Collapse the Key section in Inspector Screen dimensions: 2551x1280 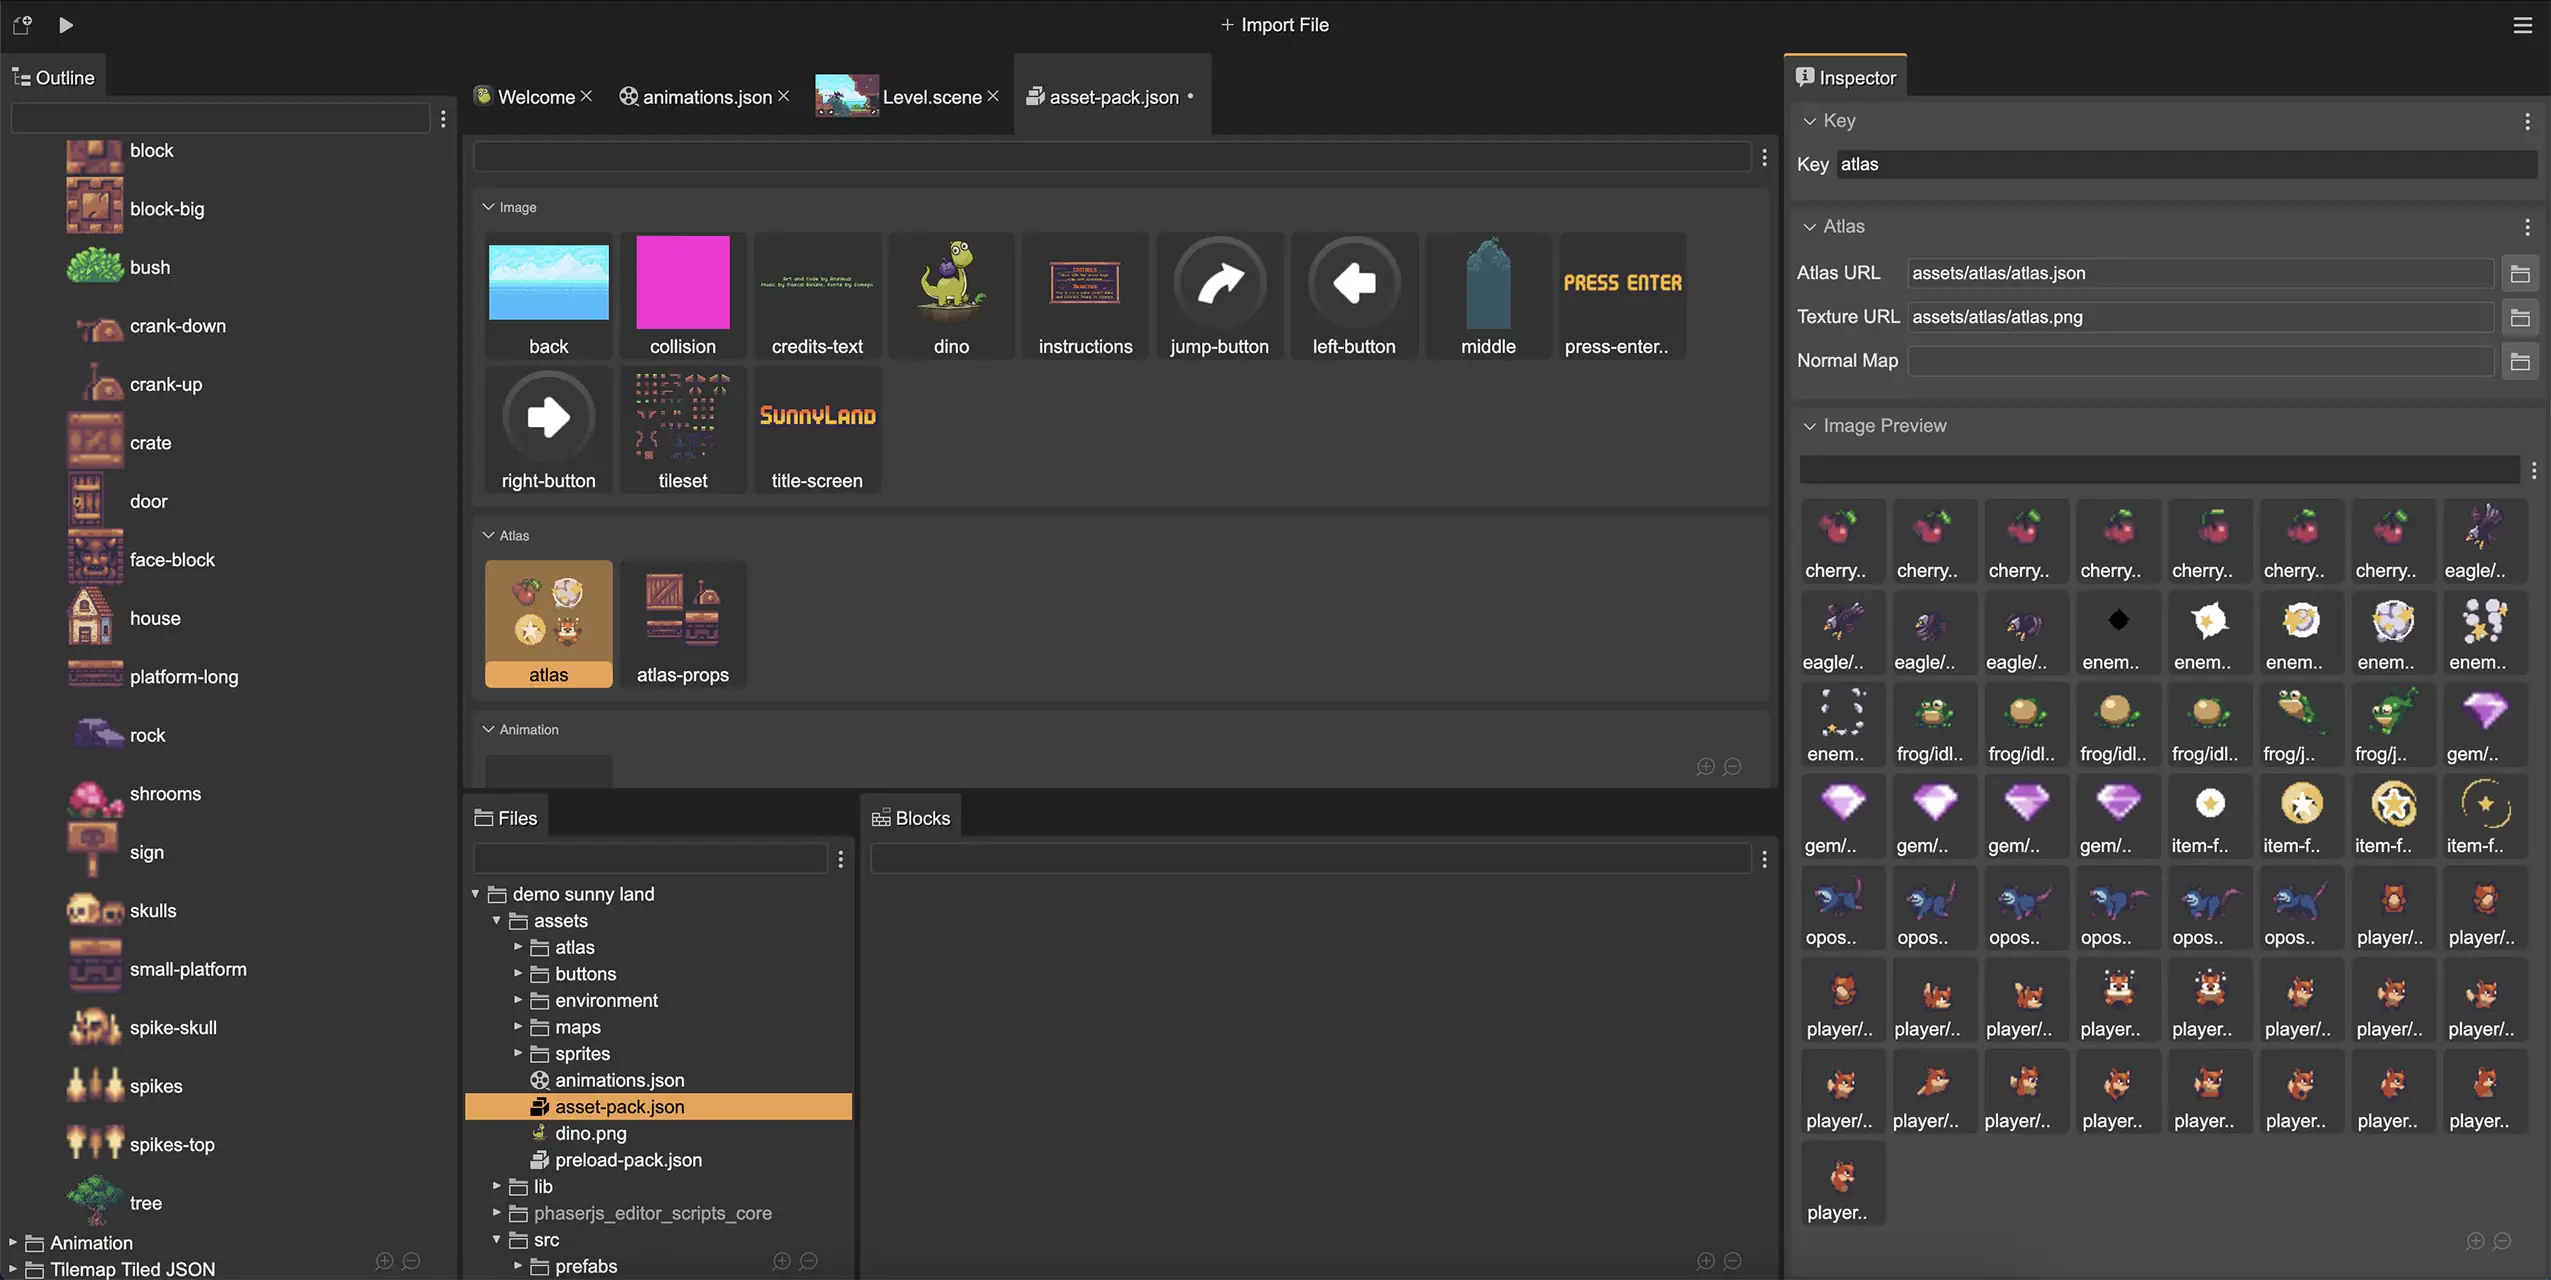pyautogui.click(x=1809, y=121)
